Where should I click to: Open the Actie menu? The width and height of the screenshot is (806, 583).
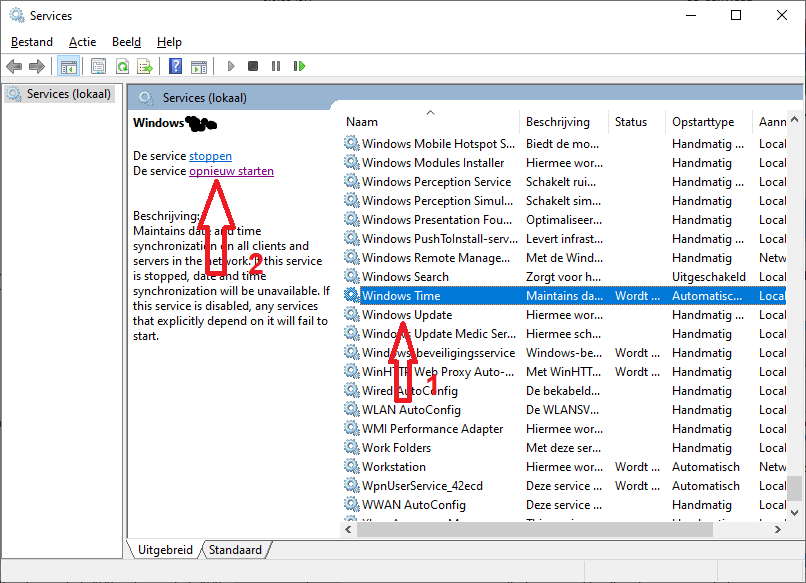click(x=83, y=42)
